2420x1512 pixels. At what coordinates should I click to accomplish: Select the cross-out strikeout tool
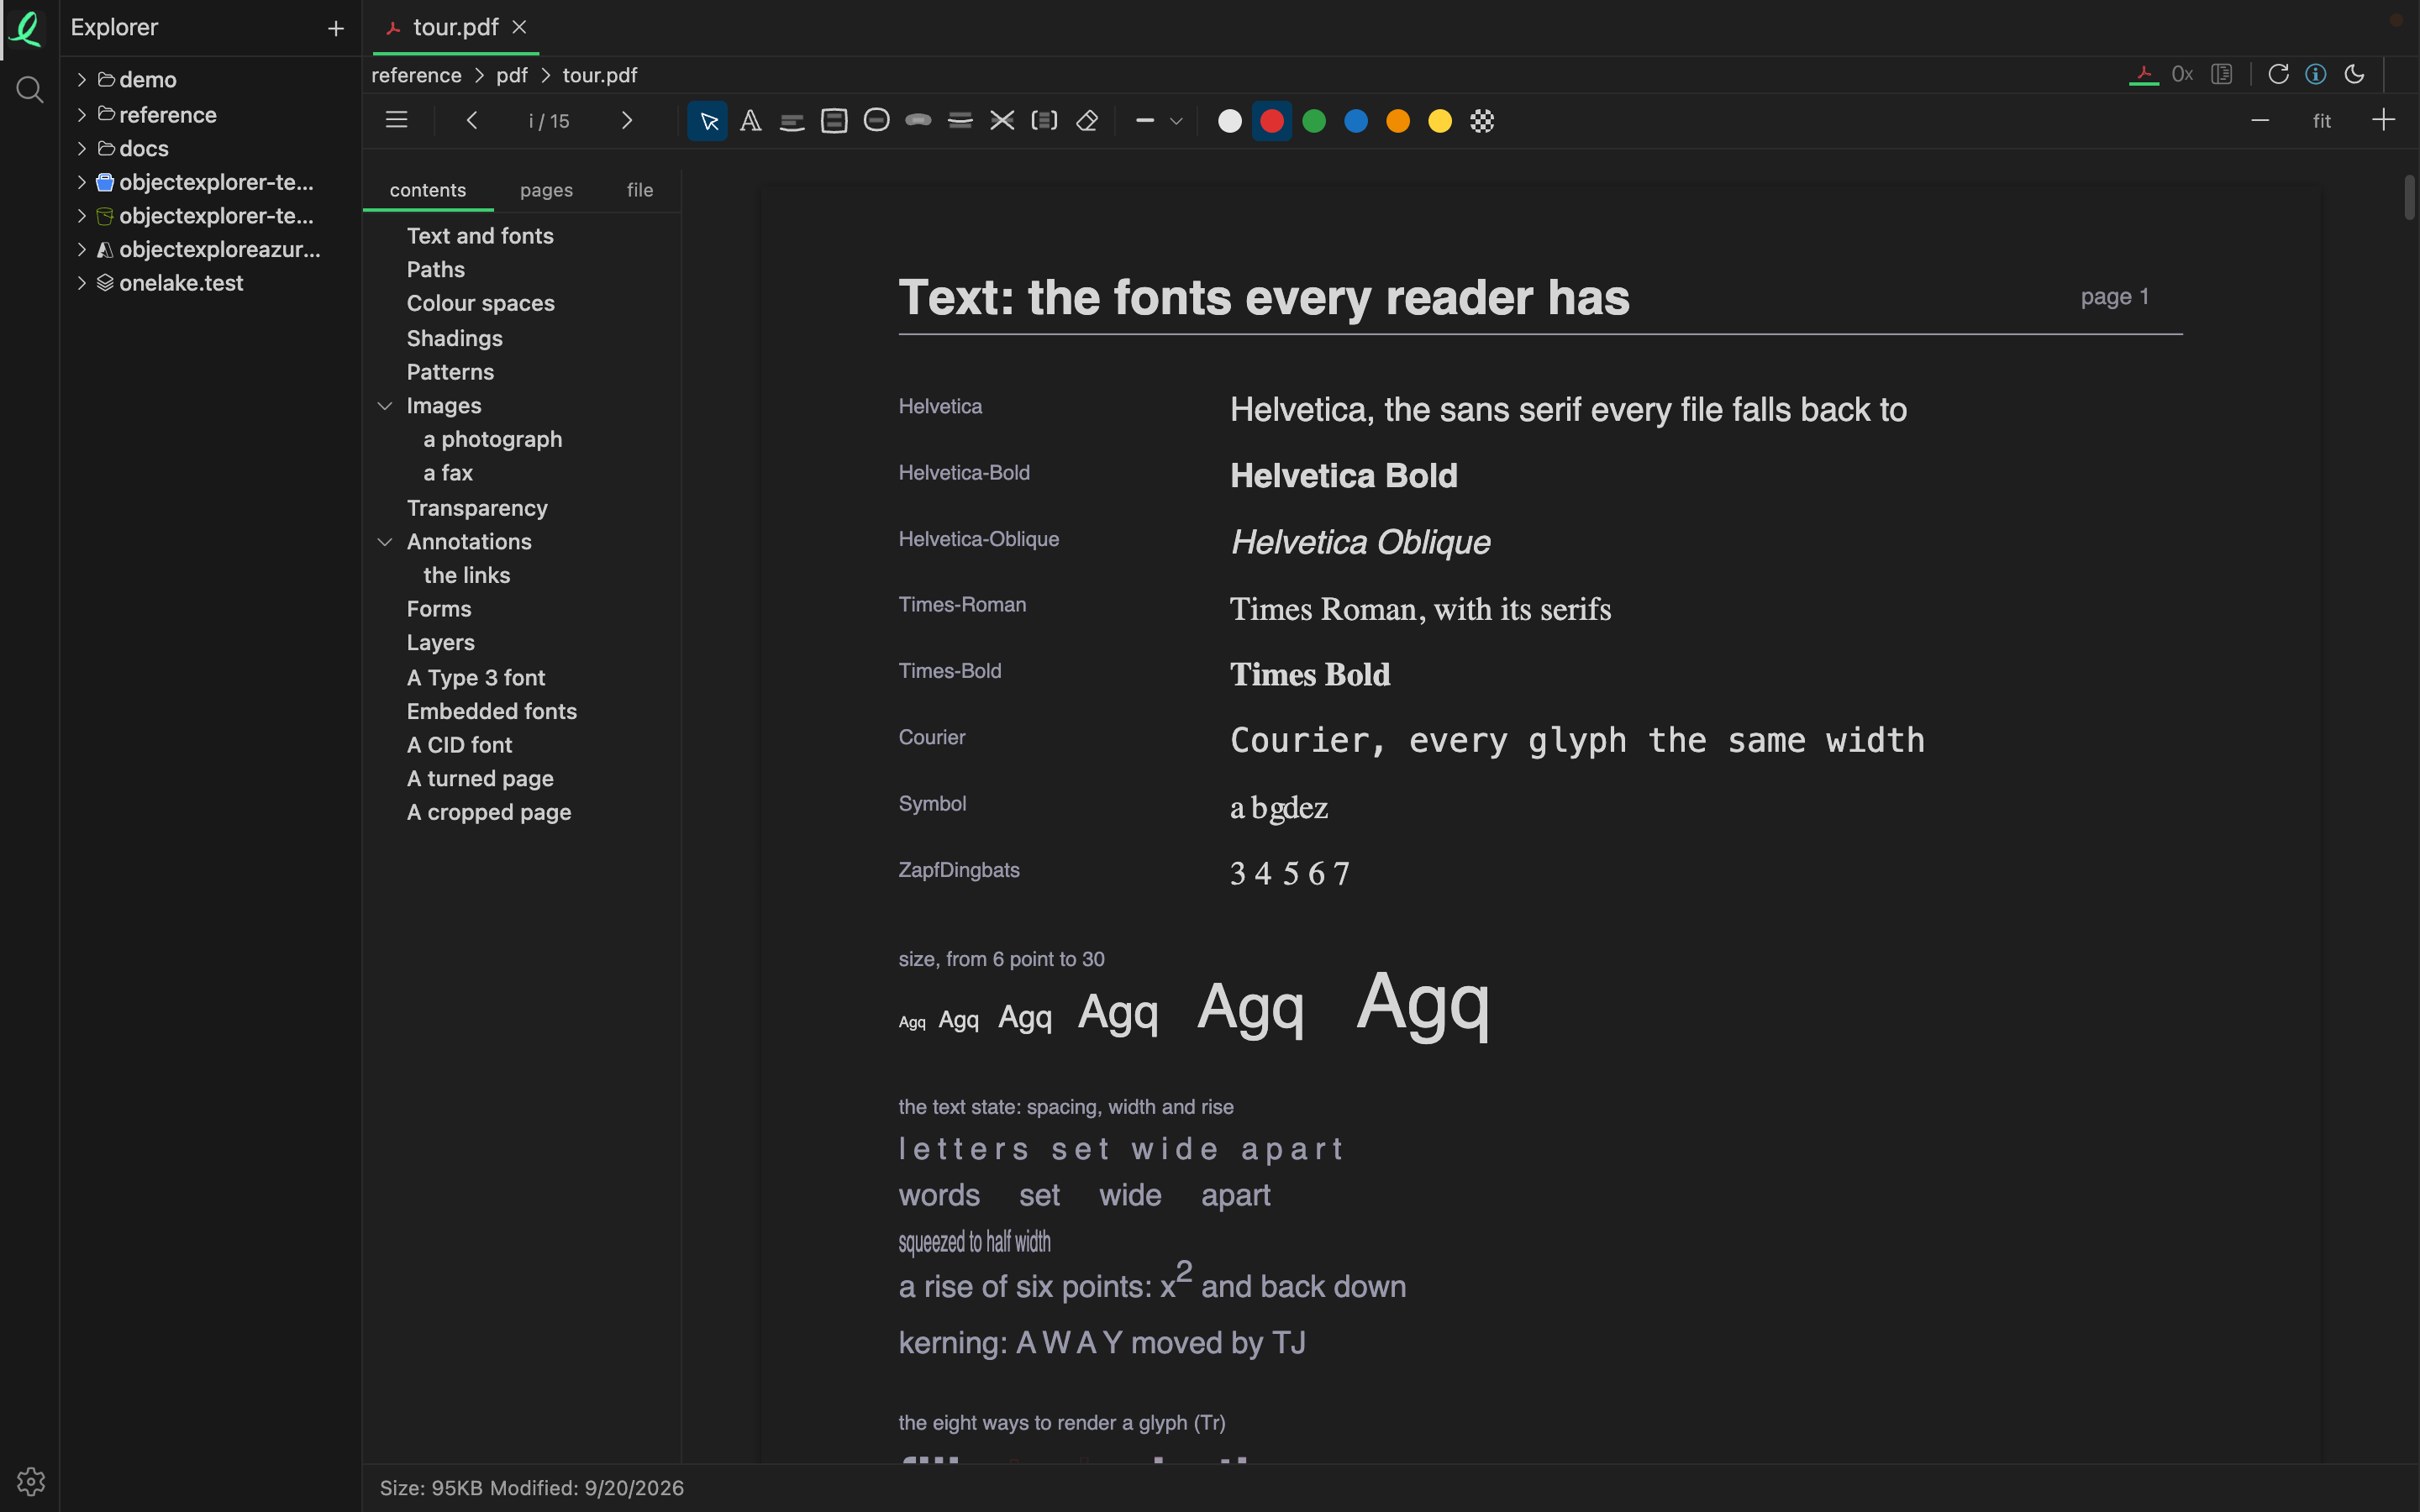point(1002,121)
